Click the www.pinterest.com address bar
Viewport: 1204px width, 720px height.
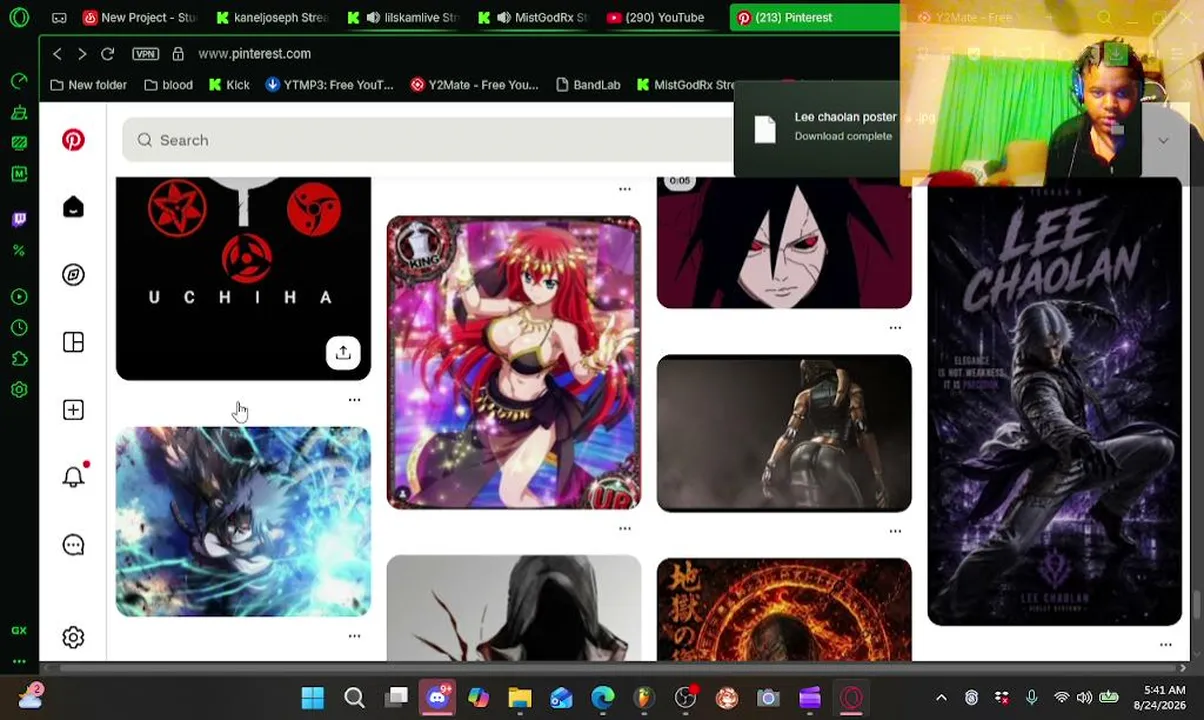click(254, 54)
